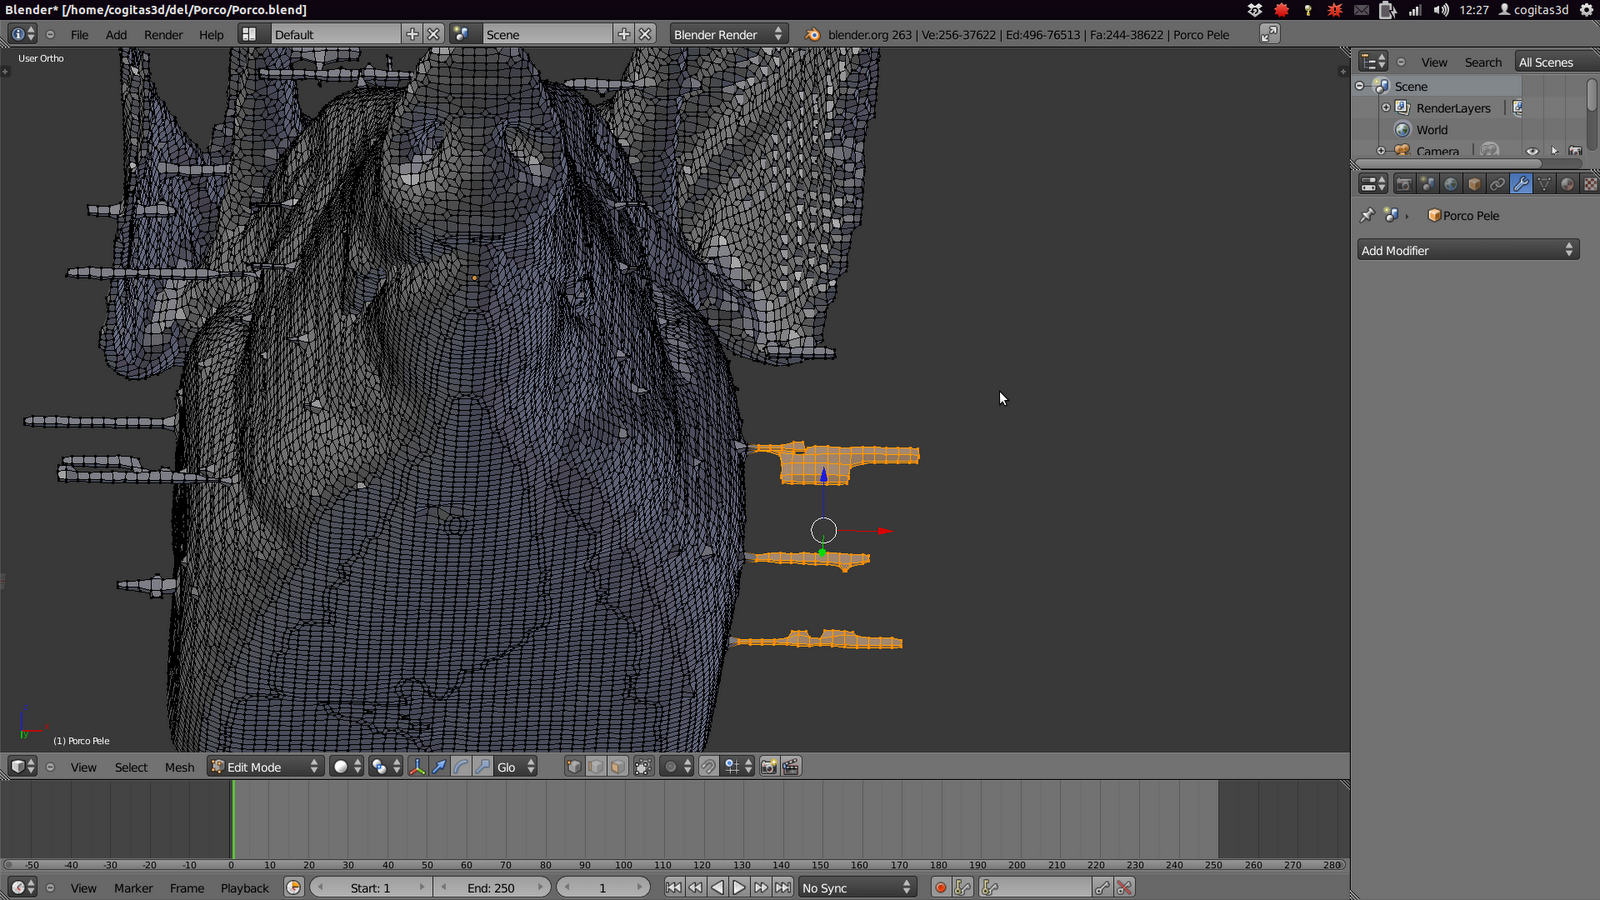
Task: Open the Add Modifier dropdown
Action: click(1467, 249)
